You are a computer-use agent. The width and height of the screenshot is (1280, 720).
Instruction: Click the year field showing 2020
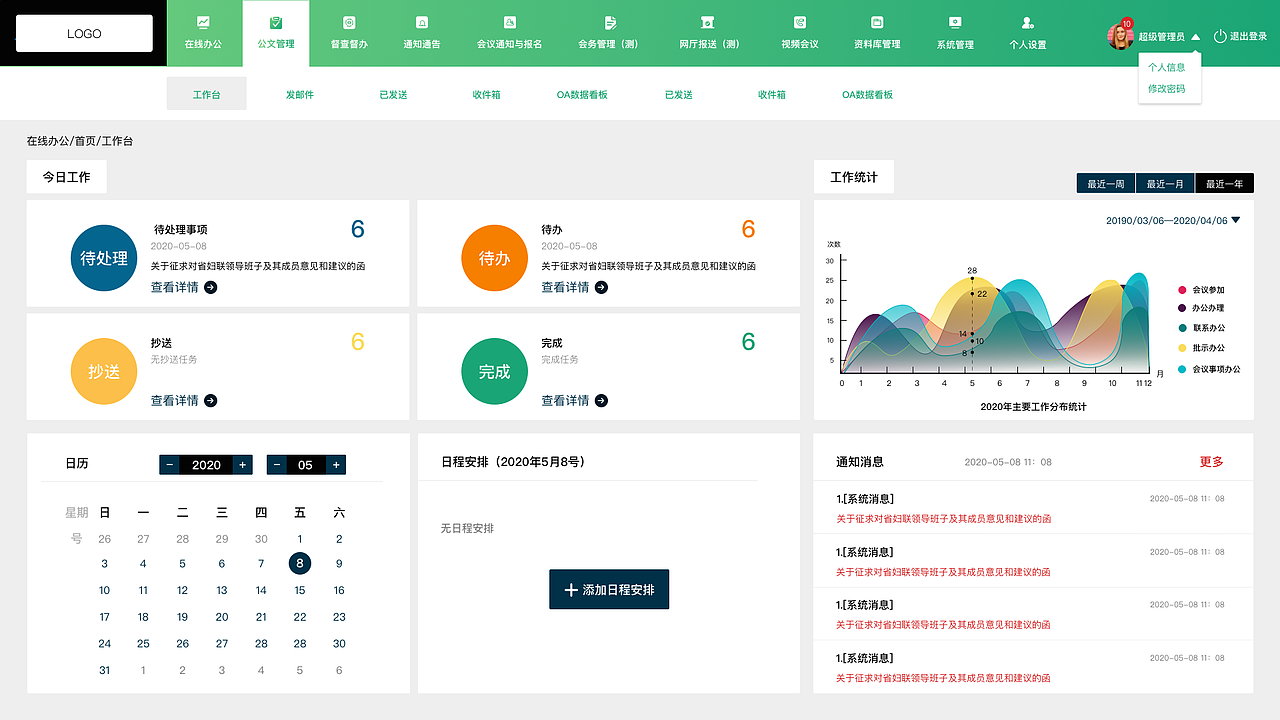[206, 465]
